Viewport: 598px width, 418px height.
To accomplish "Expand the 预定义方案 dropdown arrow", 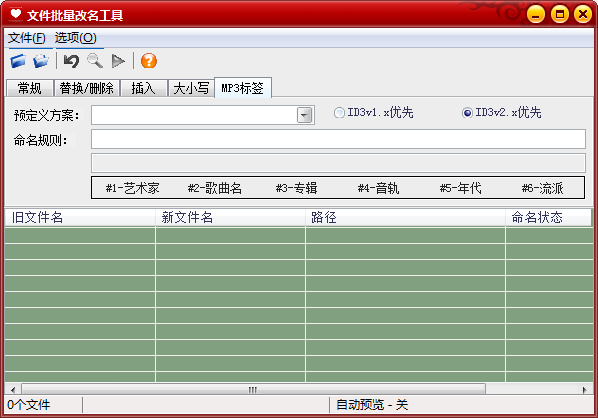I will point(304,115).
